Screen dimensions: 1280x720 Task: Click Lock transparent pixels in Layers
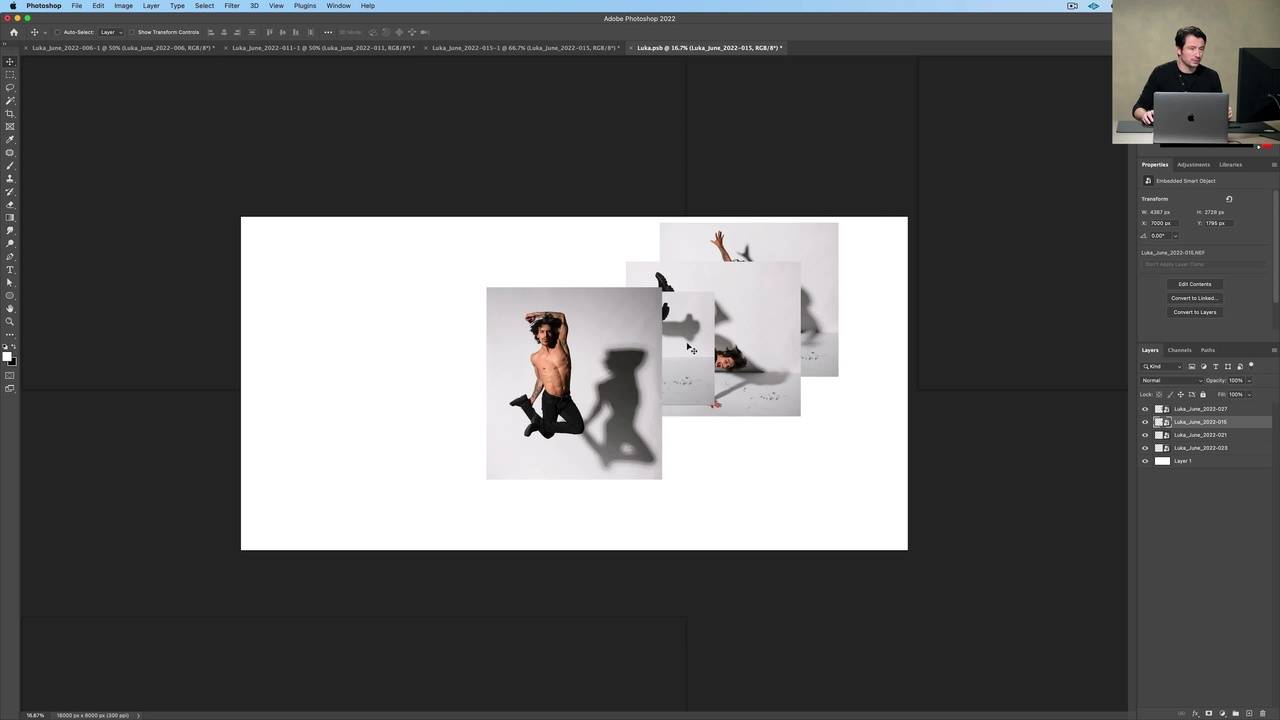(1159, 394)
